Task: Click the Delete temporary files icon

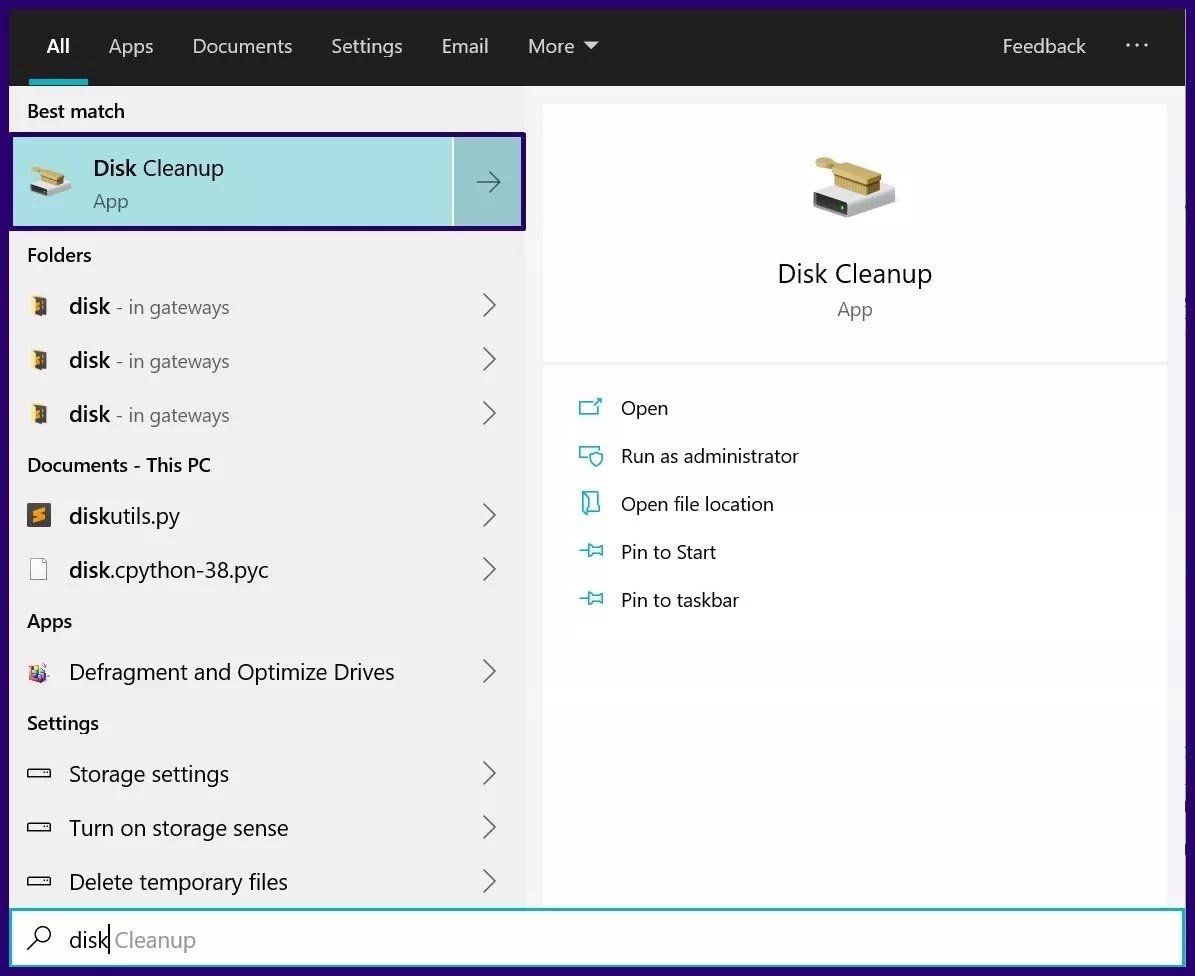Action: click(39, 882)
